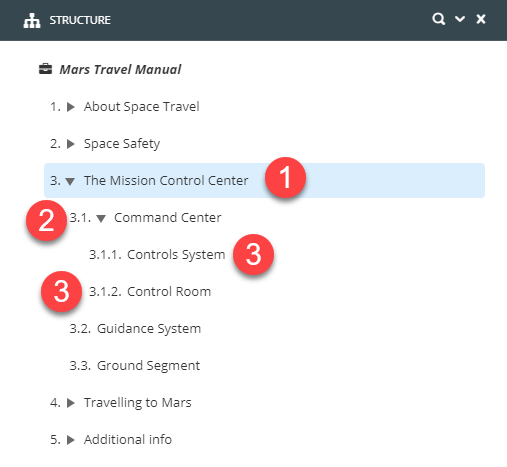Select The Mission Control Center item
507x467 pixels.
coord(166,180)
